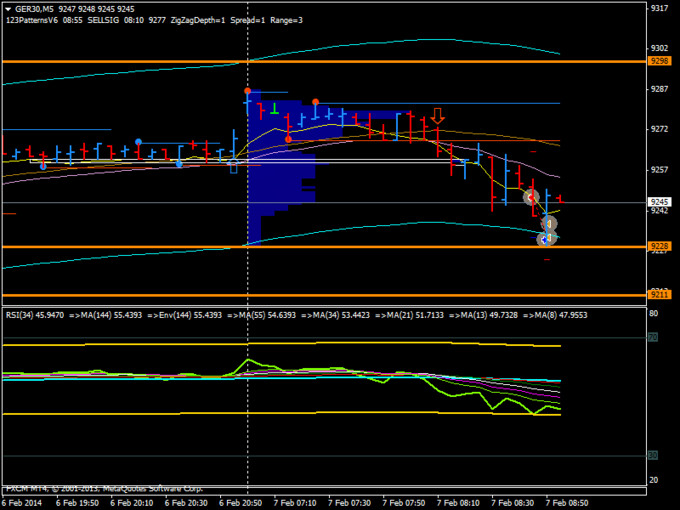Click the lowest gray circle with blue arrow
The width and height of the screenshot is (680, 510).
[545, 238]
